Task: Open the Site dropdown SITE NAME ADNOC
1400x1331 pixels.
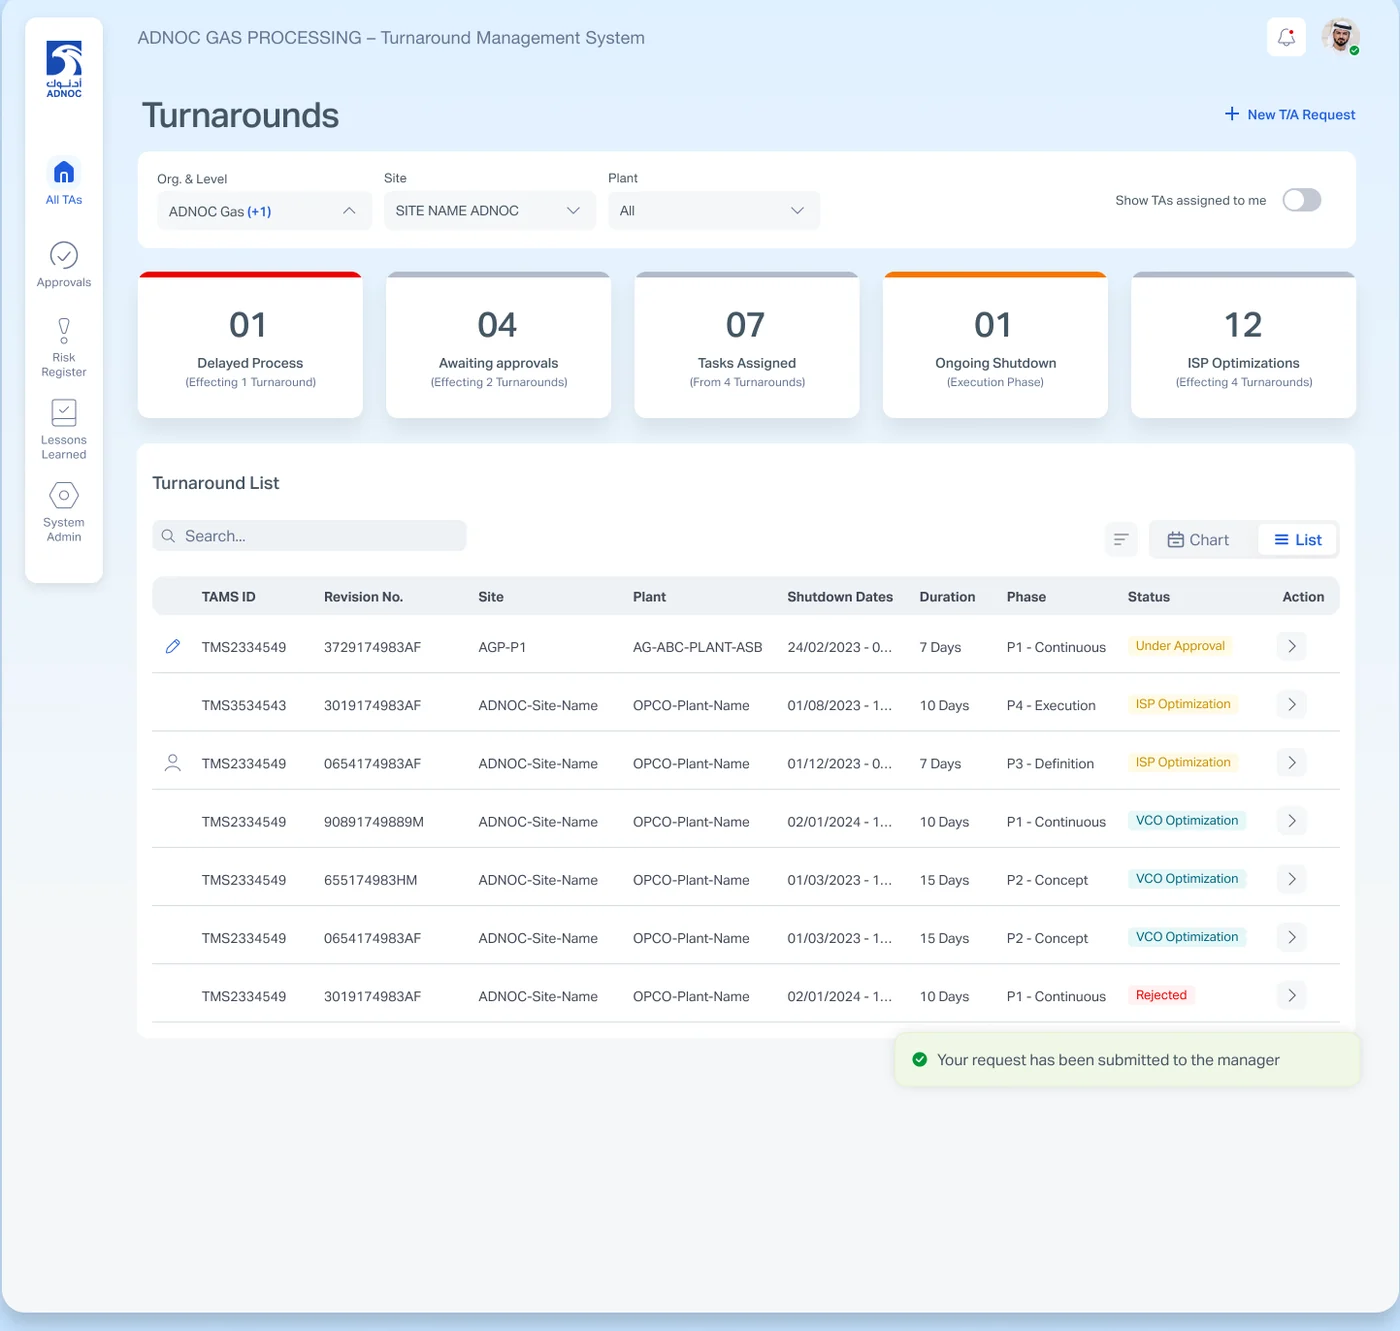Action: [490, 211]
